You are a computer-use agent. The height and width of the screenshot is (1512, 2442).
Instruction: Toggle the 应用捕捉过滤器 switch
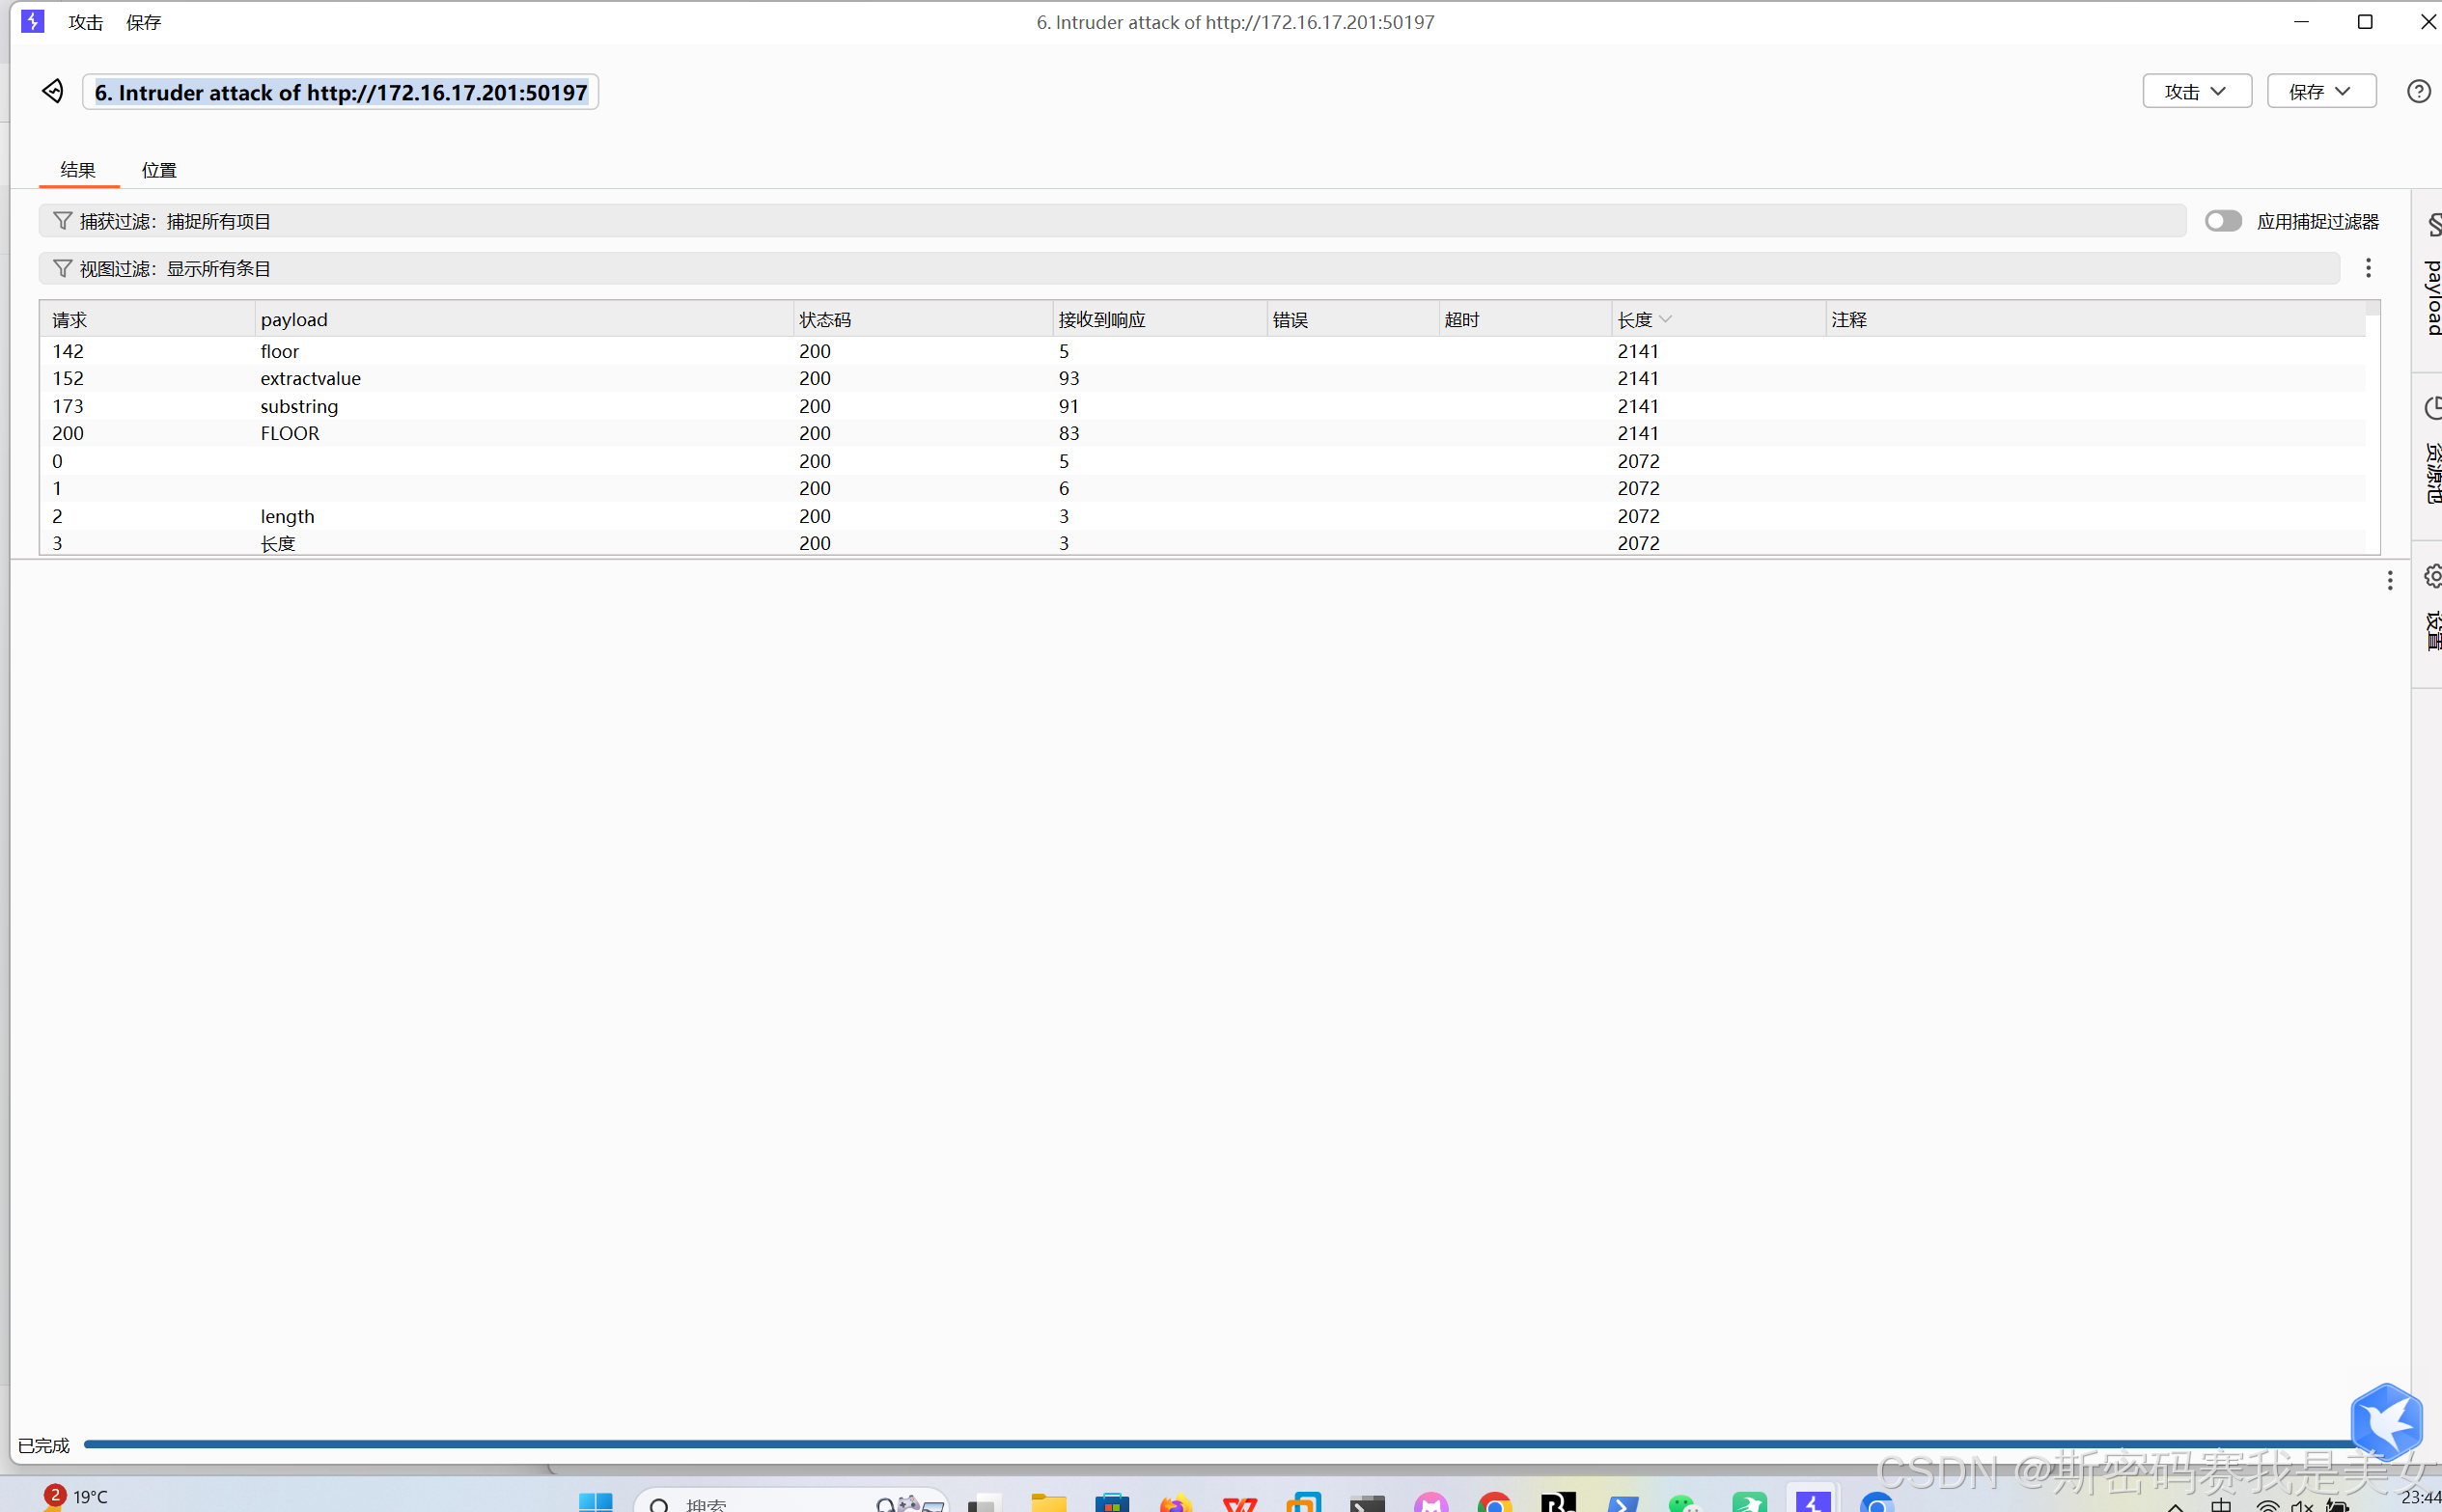point(2222,221)
